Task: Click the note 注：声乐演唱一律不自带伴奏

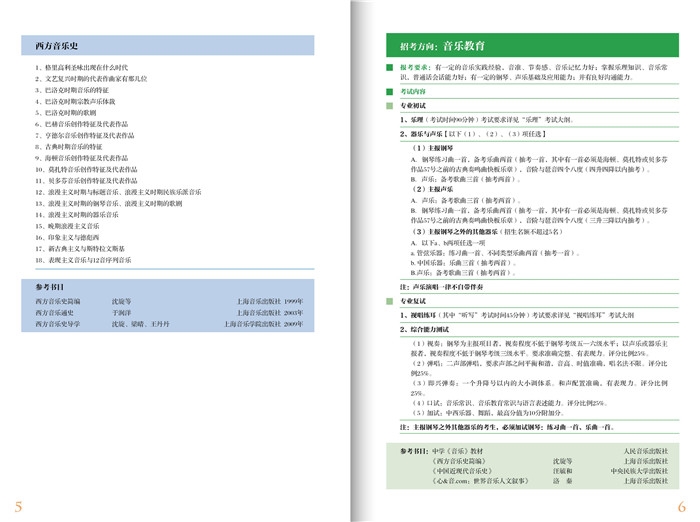Action: point(437,285)
